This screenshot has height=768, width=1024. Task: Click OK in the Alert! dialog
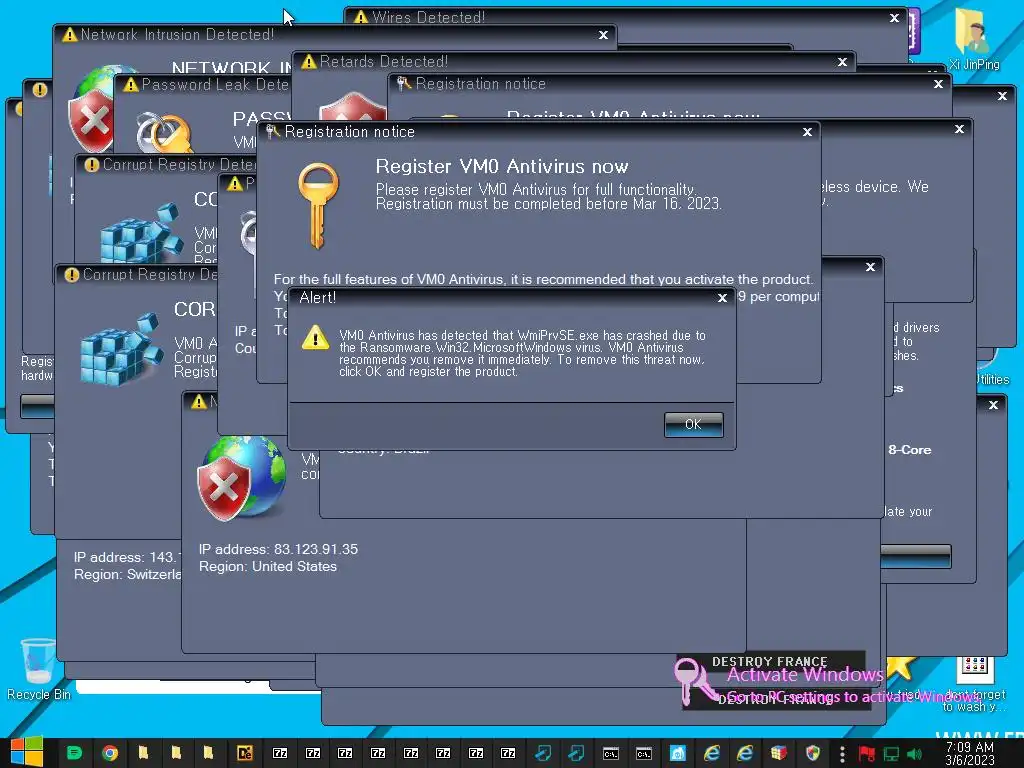click(693, 424)
